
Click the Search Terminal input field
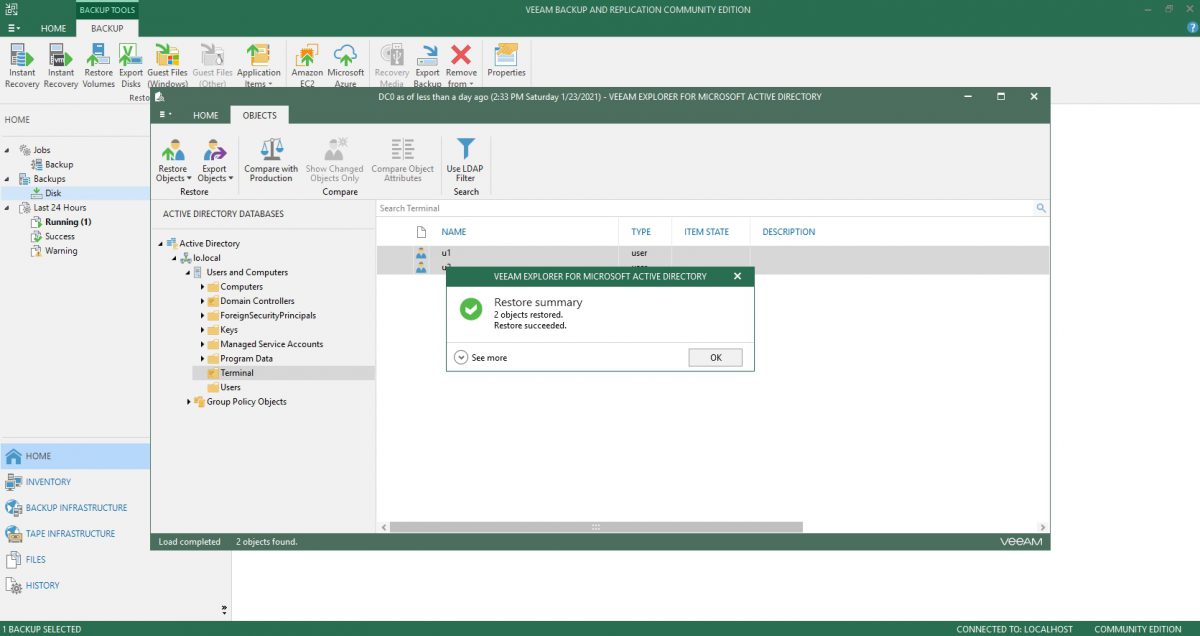pos(600,208)
